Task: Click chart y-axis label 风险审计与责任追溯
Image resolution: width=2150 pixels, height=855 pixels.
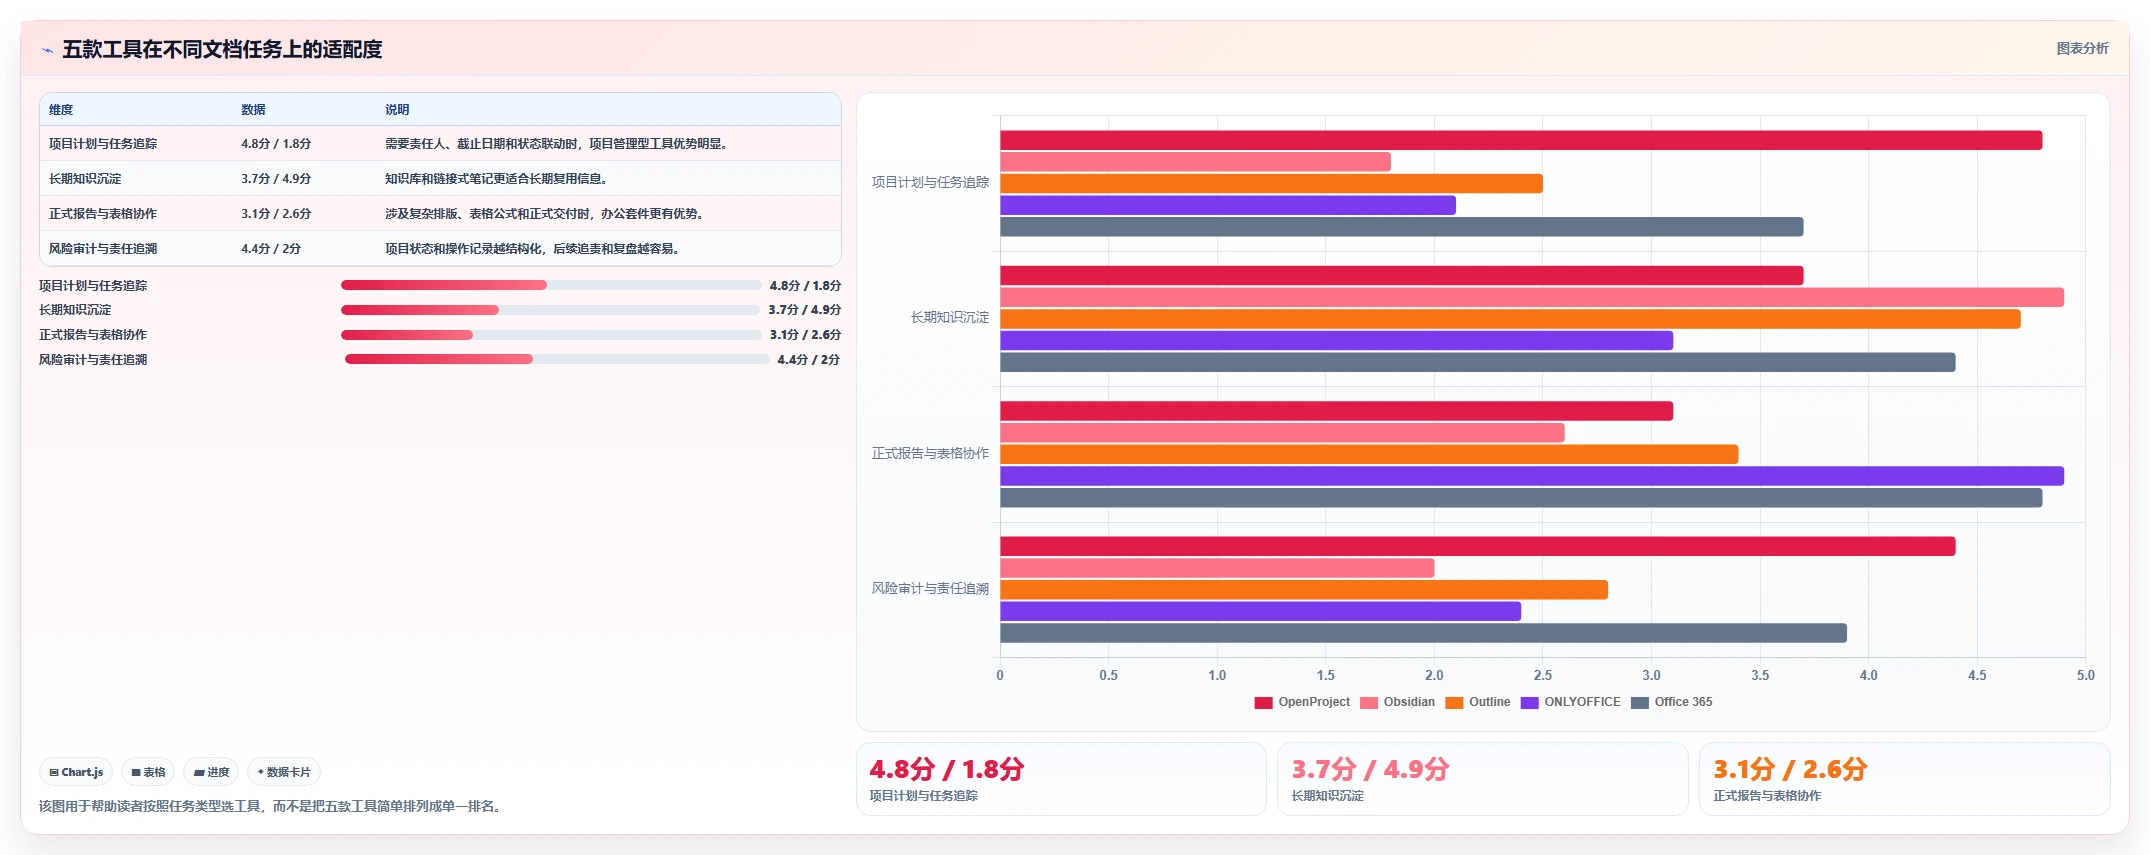Action: 930,589
